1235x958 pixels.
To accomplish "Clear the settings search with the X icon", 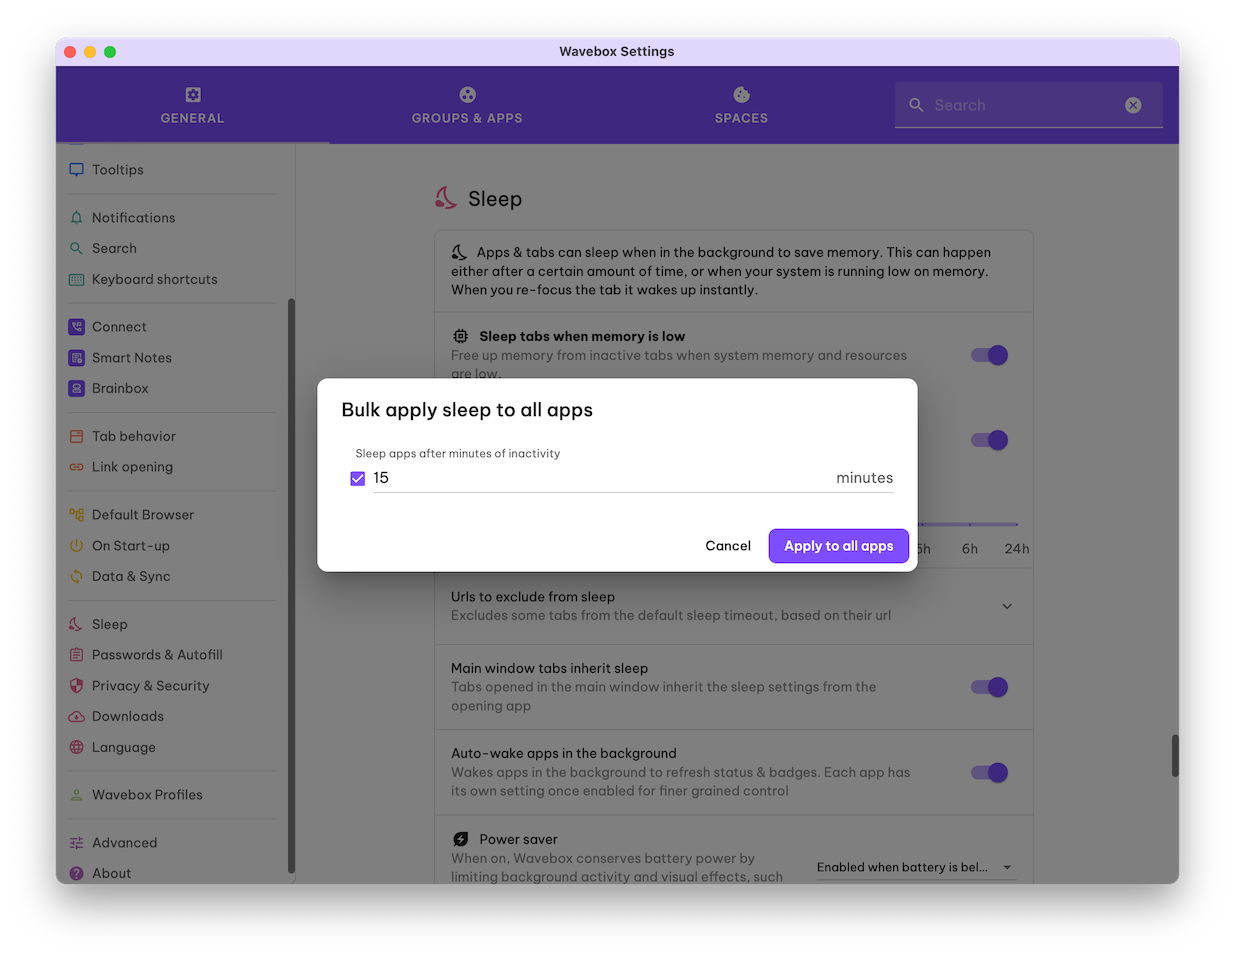I will coord(1133,105).
